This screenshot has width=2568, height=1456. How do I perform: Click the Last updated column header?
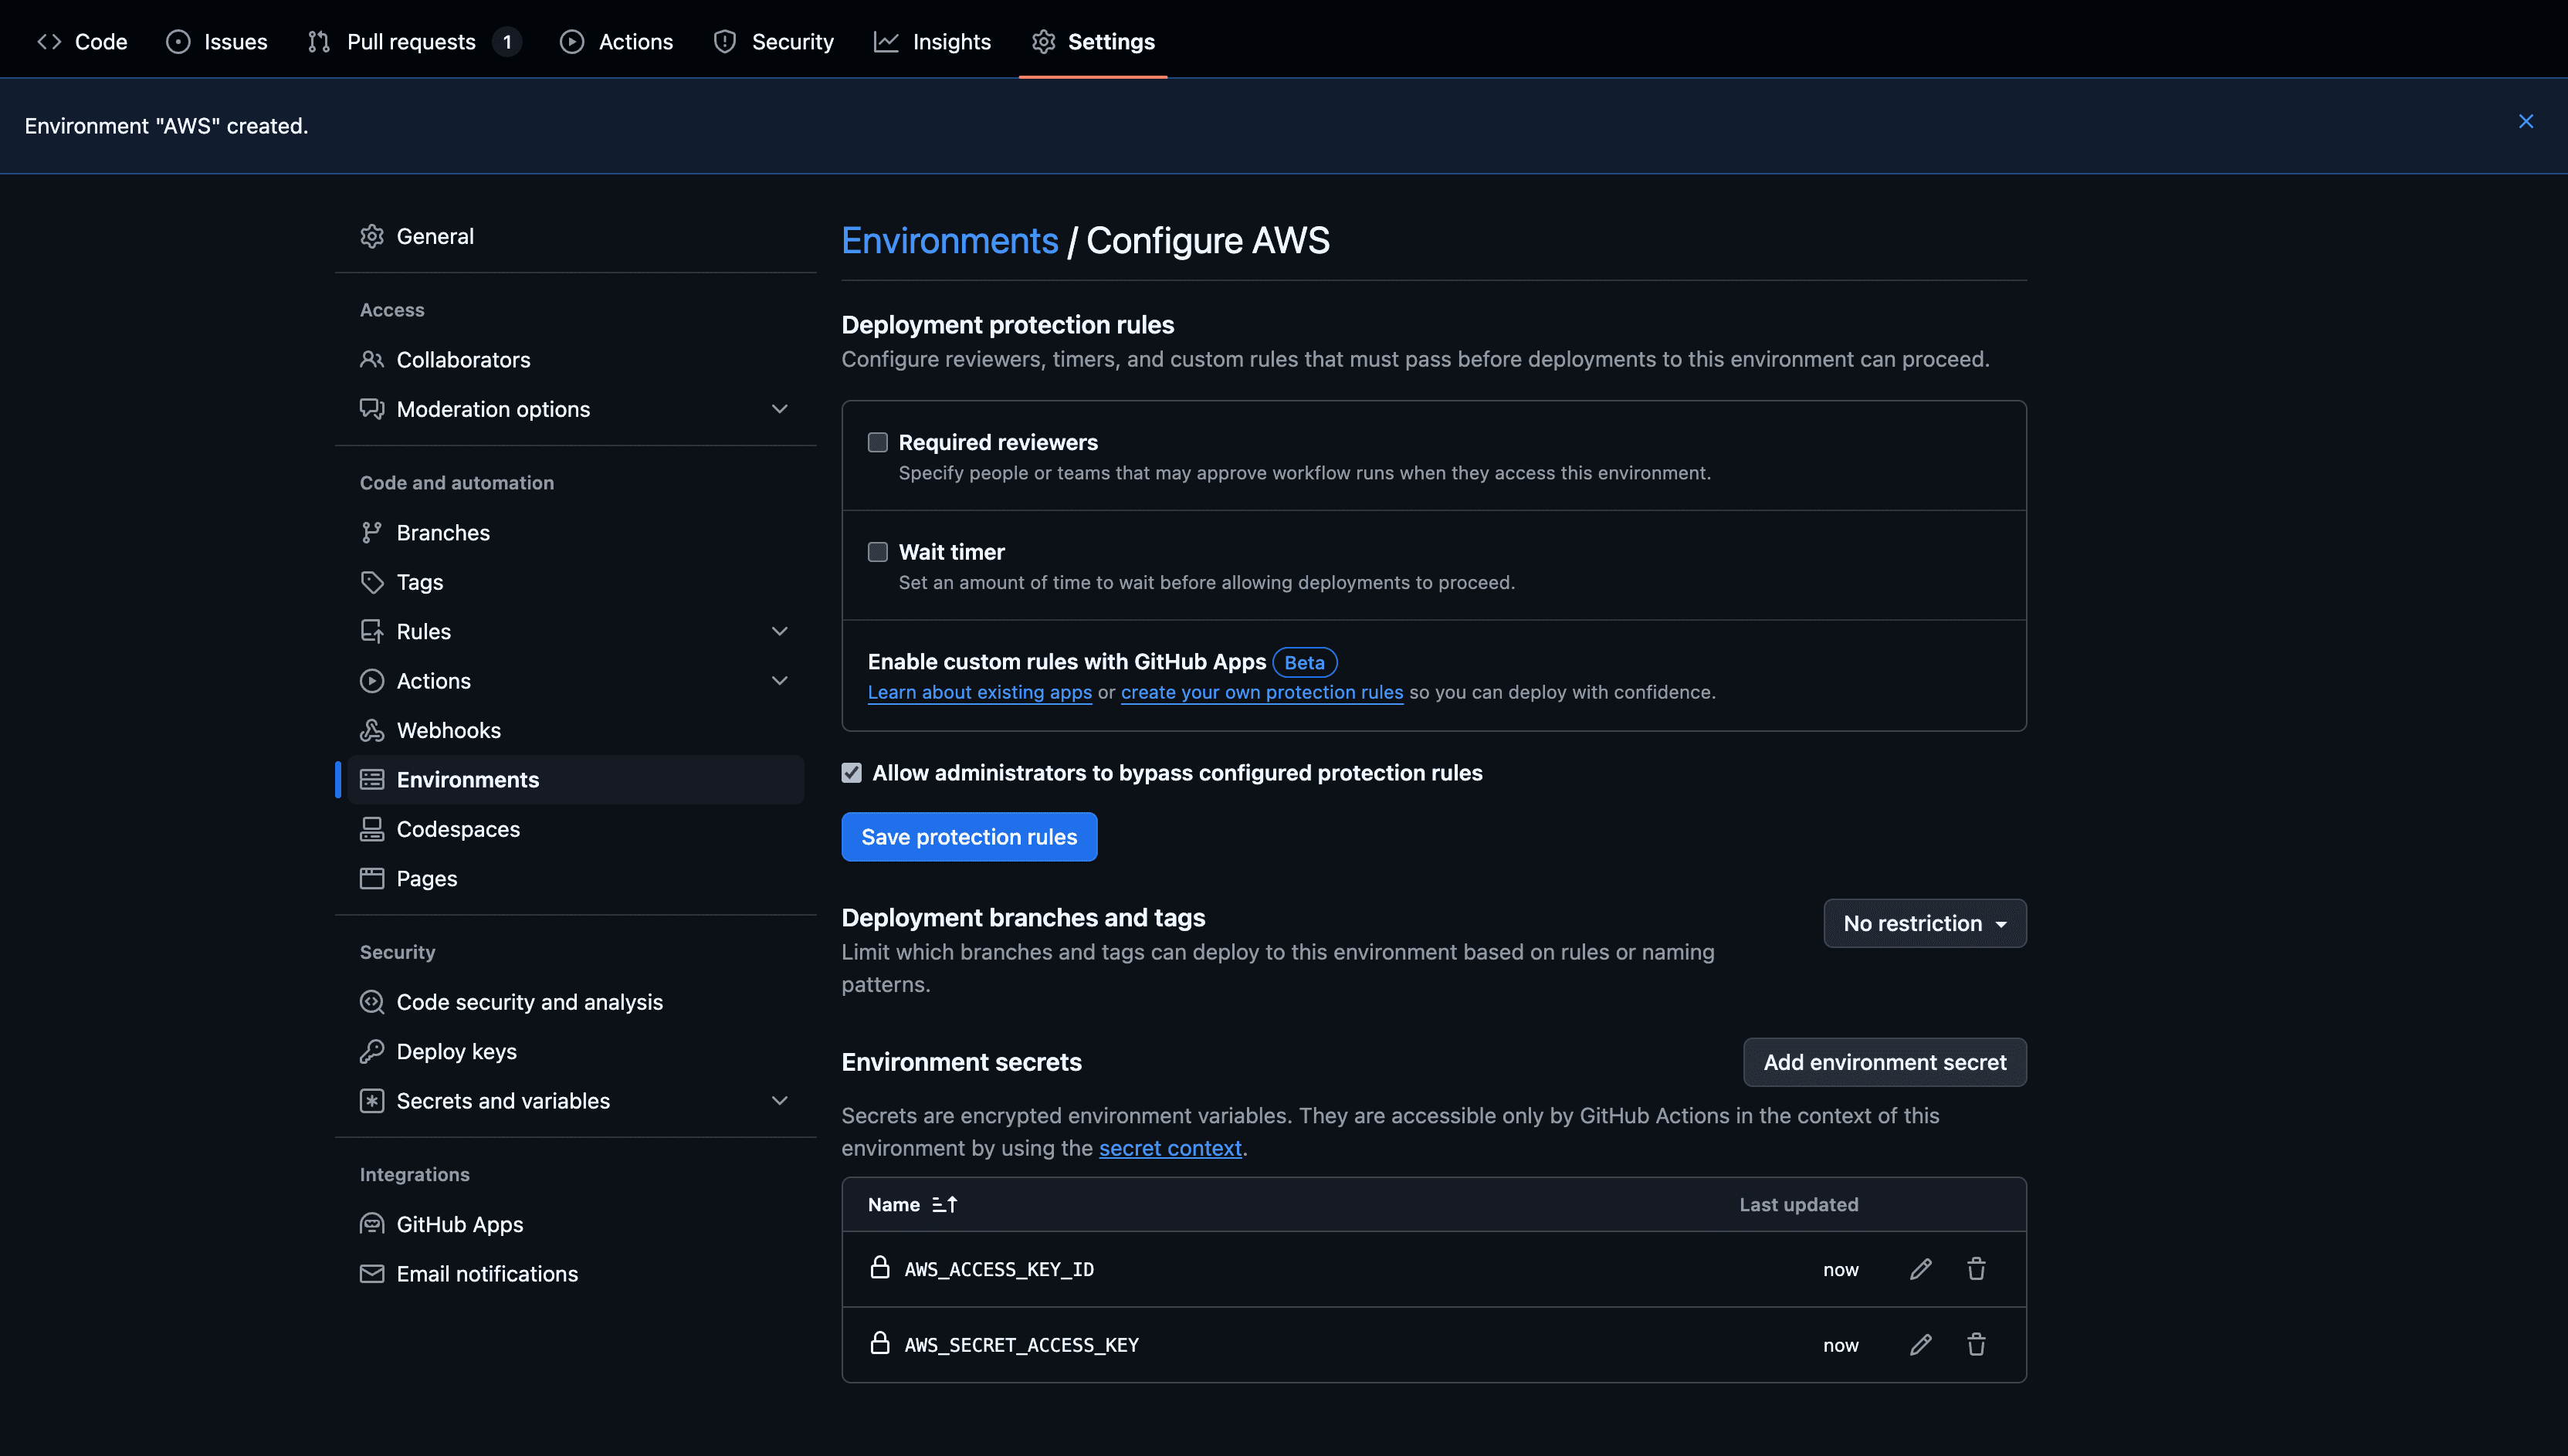1798,1204
